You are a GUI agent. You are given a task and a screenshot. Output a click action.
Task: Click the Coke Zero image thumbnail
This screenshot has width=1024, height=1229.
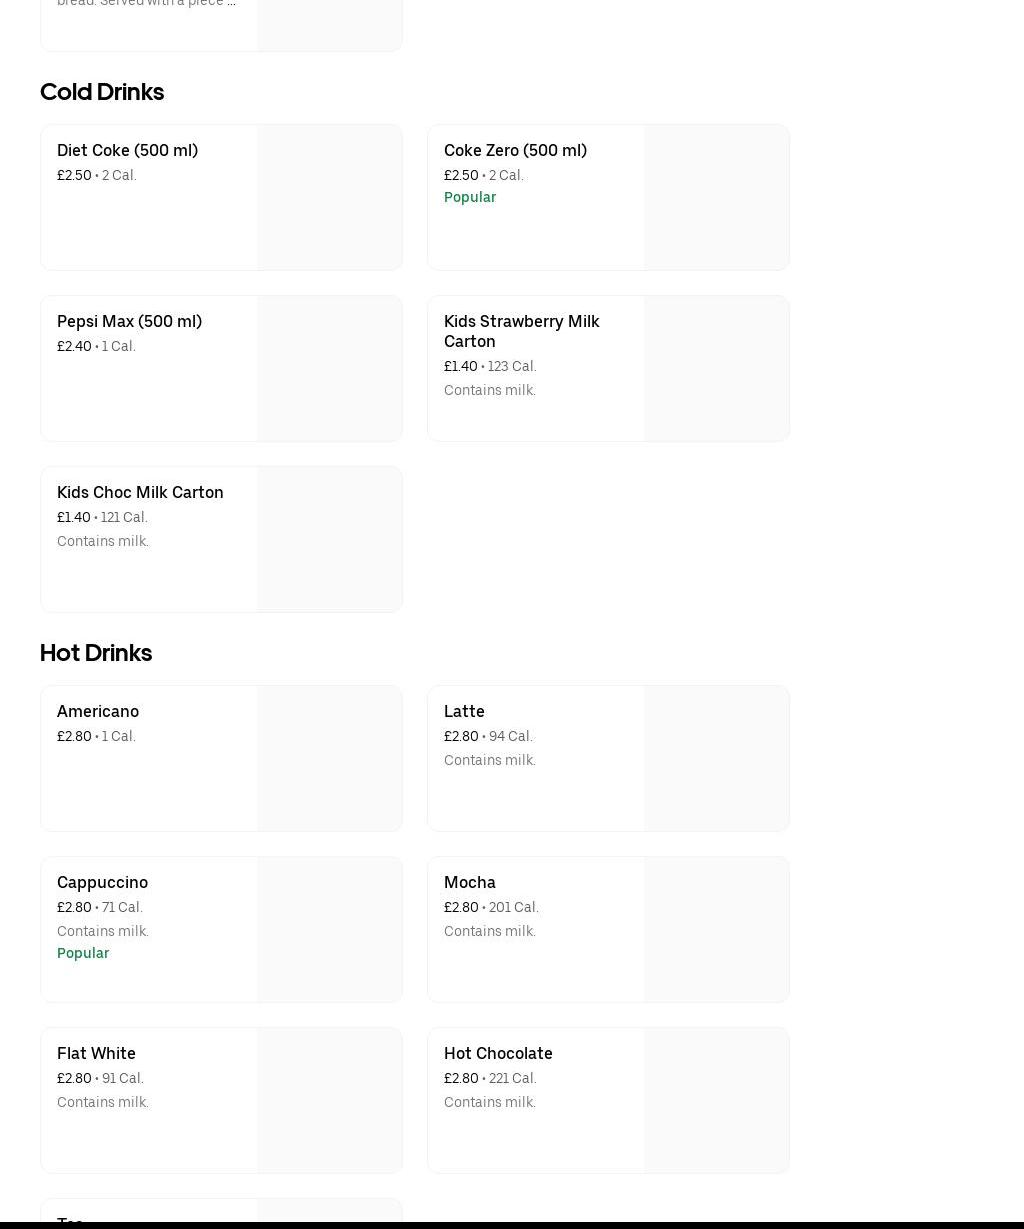716,197
